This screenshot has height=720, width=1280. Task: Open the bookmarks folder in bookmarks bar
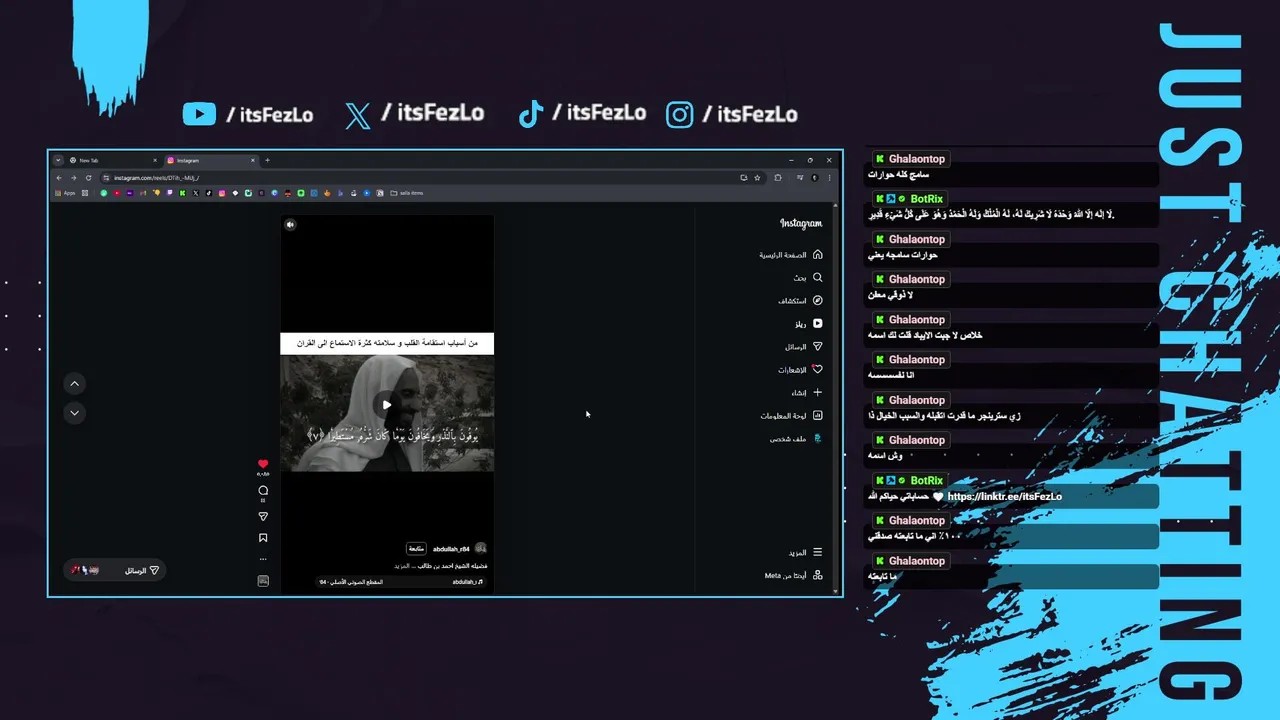[x=407, y=193]
